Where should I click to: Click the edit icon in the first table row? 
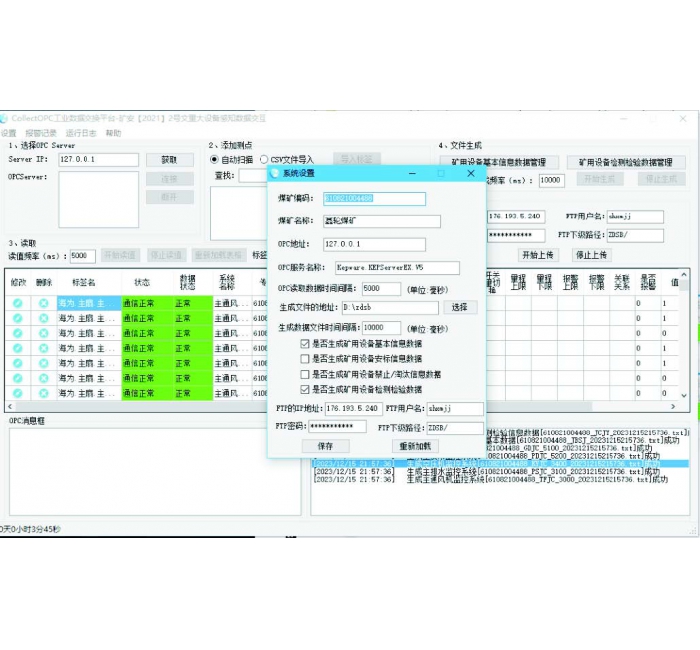pyautogui.click(x=17, y=303)
